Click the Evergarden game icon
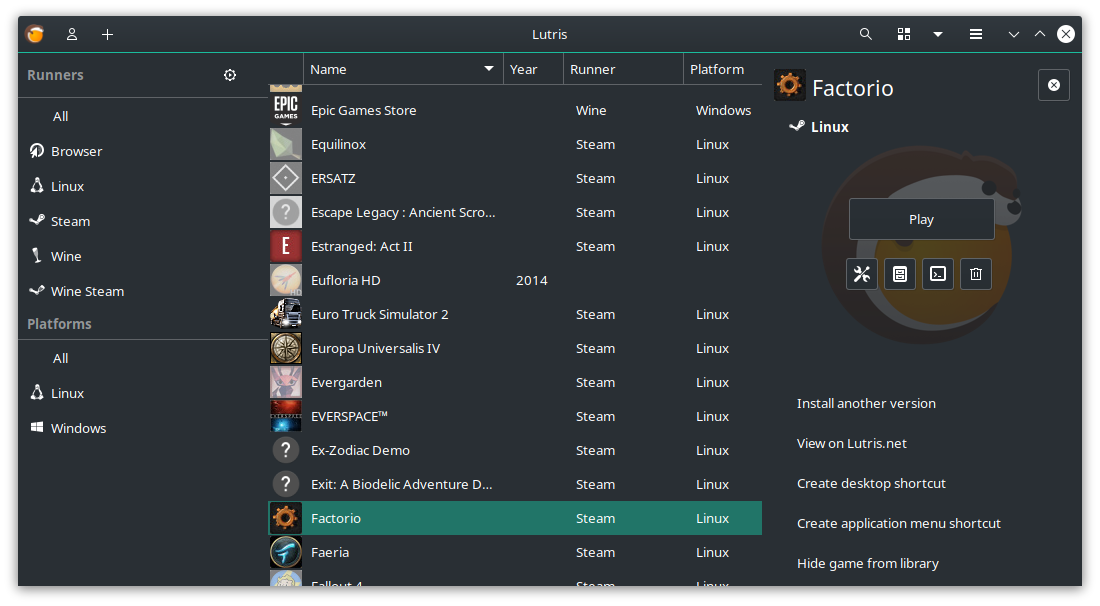 pyautogui.click(x=286, y=382)
